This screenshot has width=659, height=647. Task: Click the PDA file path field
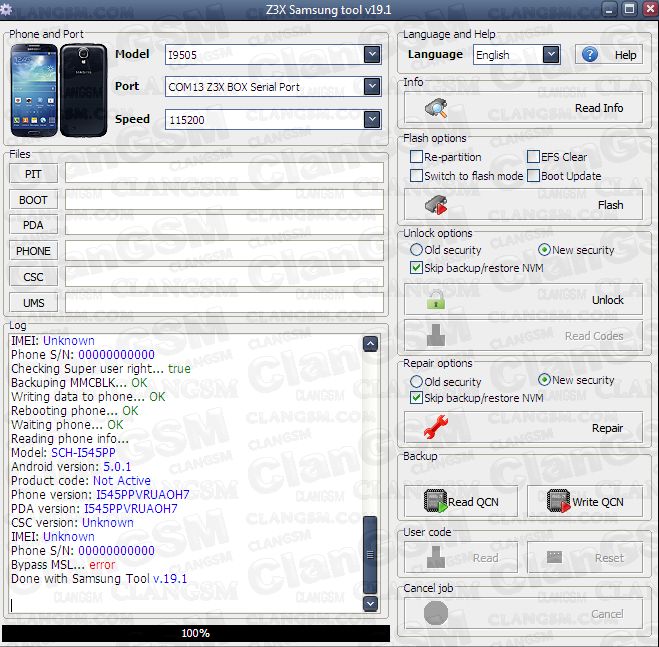[x=224, y=224]
